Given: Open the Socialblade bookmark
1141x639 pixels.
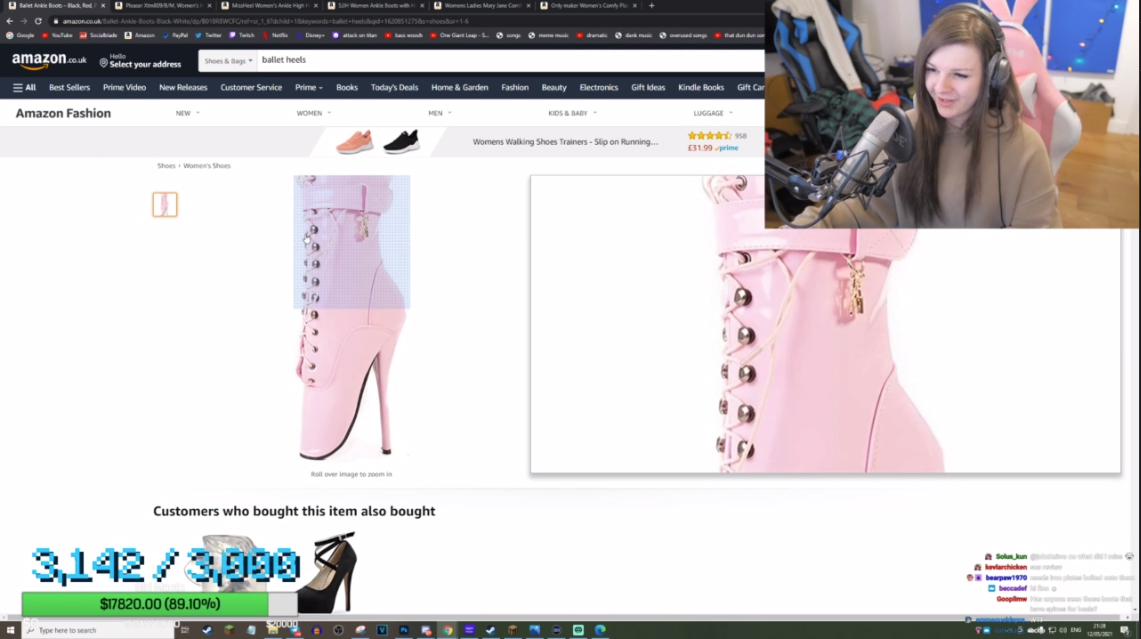Looking at the screenshot, I should tap(98, 35).
